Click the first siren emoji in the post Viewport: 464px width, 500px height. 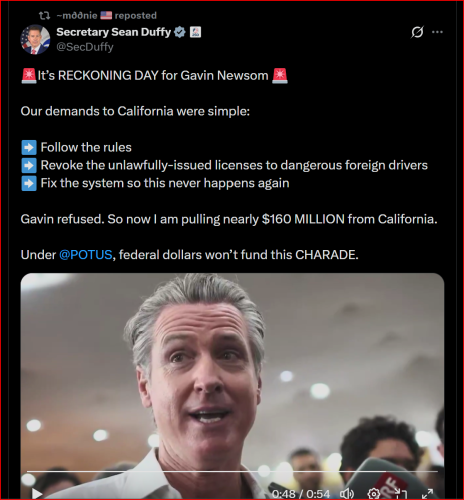29,76
